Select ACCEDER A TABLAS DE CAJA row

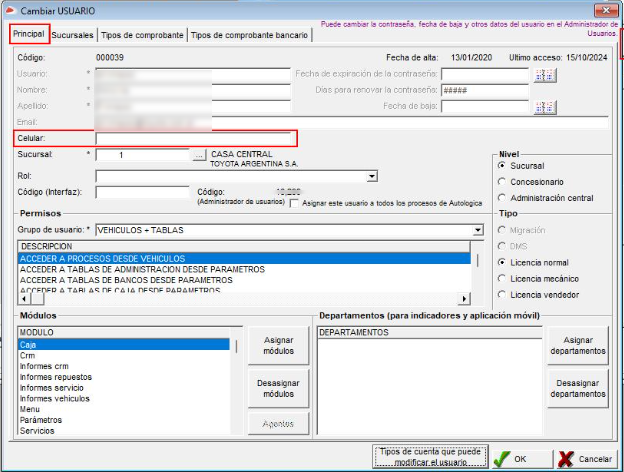pyautogui.click(x=244, y=290)
